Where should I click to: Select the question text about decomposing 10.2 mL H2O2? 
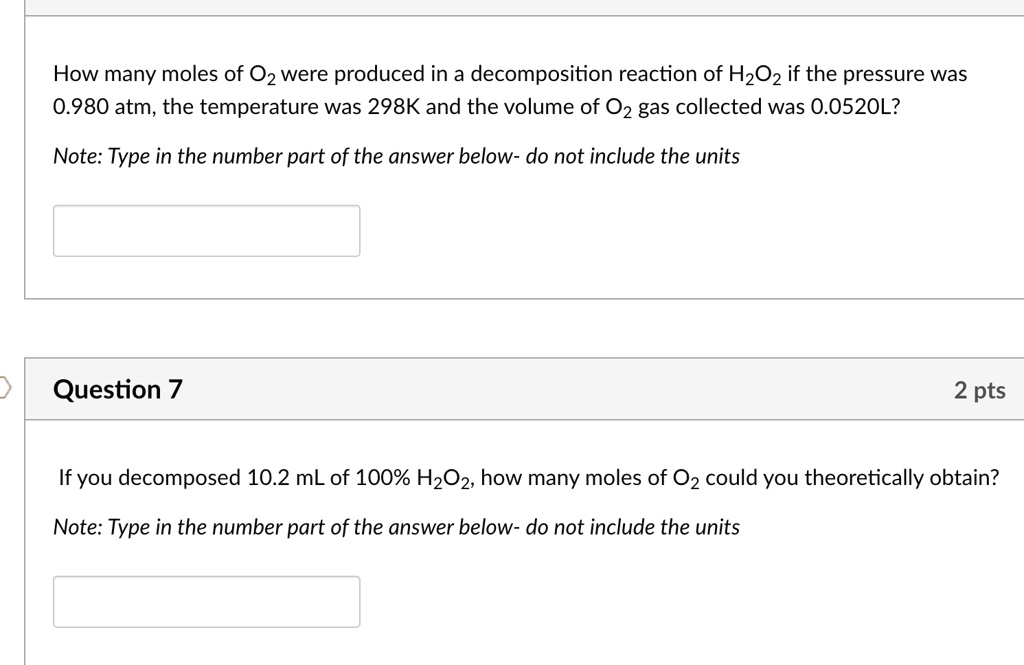pyautogui.click(x=528, y=477)
